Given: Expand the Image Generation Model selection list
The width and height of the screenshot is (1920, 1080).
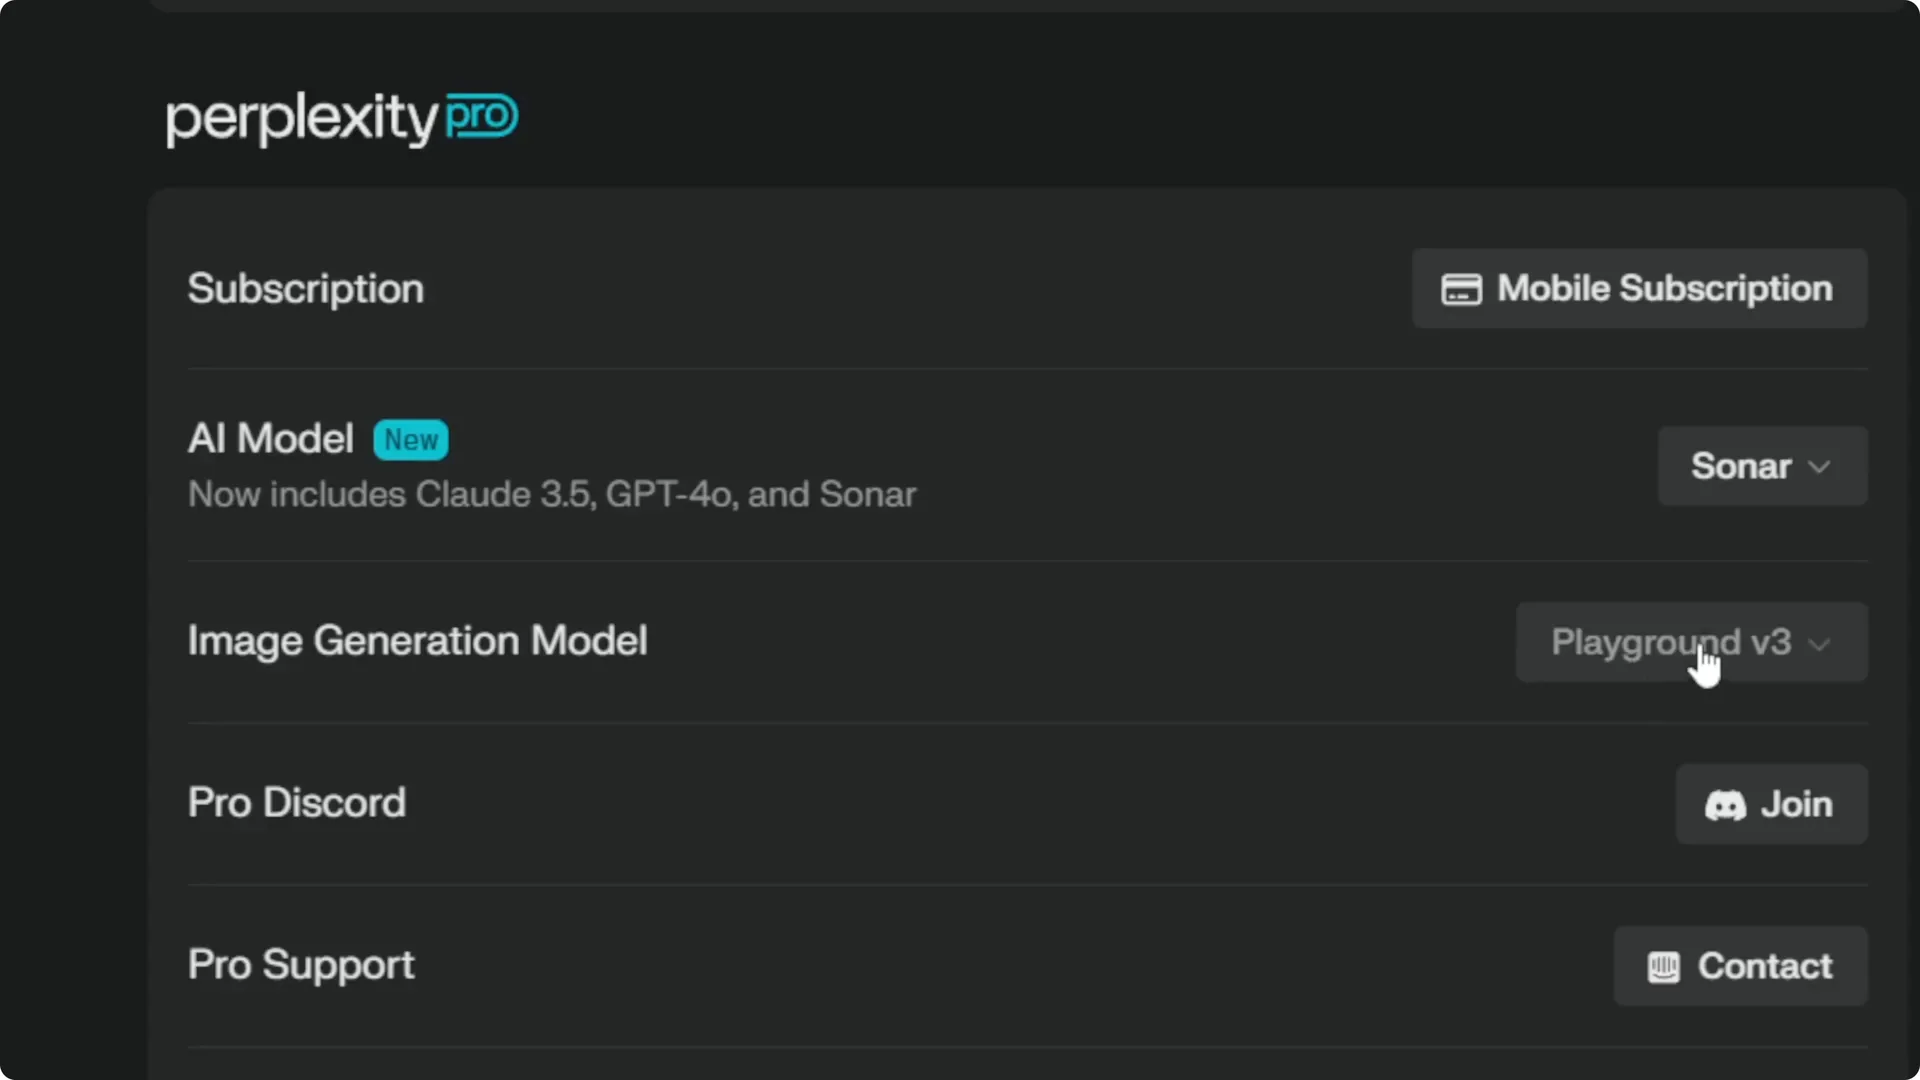Looking at the screenshot, I should click(1690, 642).
